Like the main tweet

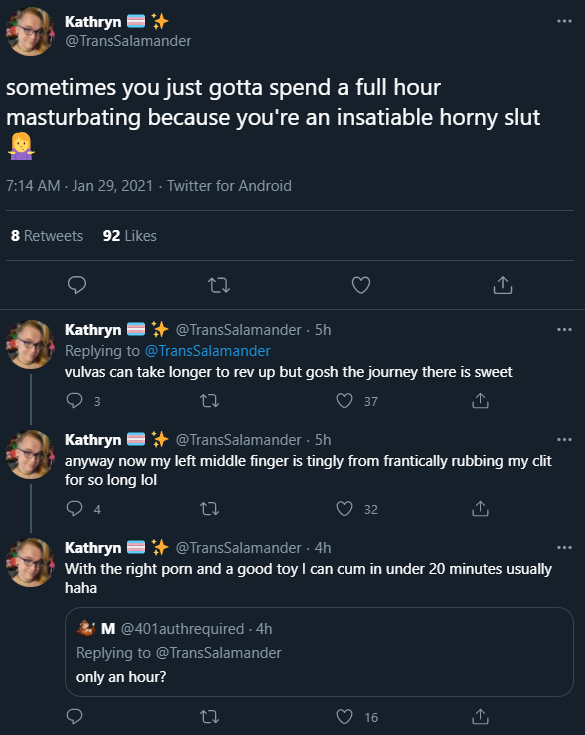click(360, 285)
